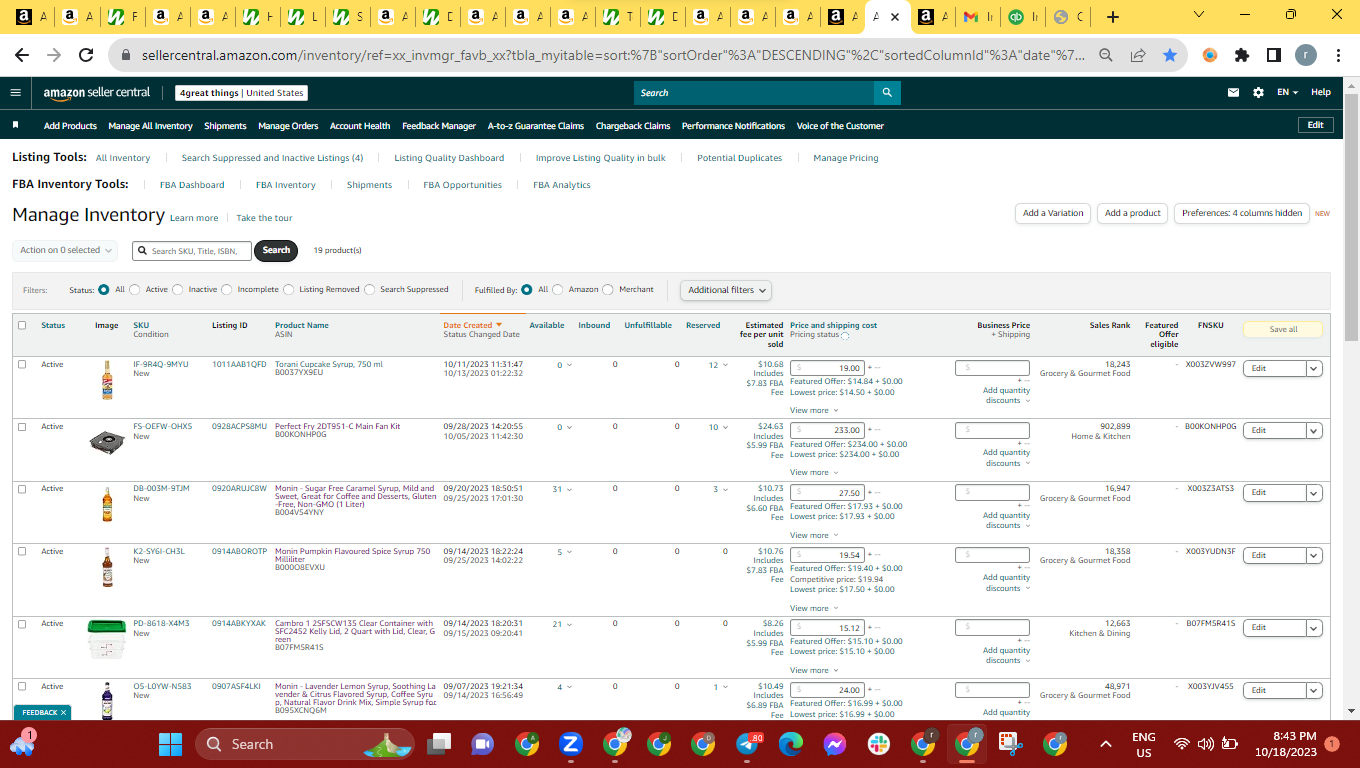This screenshot has width=1360, height=768.
Task: Tick the select-all checkbox in the table header
Action: coord(22,325)
